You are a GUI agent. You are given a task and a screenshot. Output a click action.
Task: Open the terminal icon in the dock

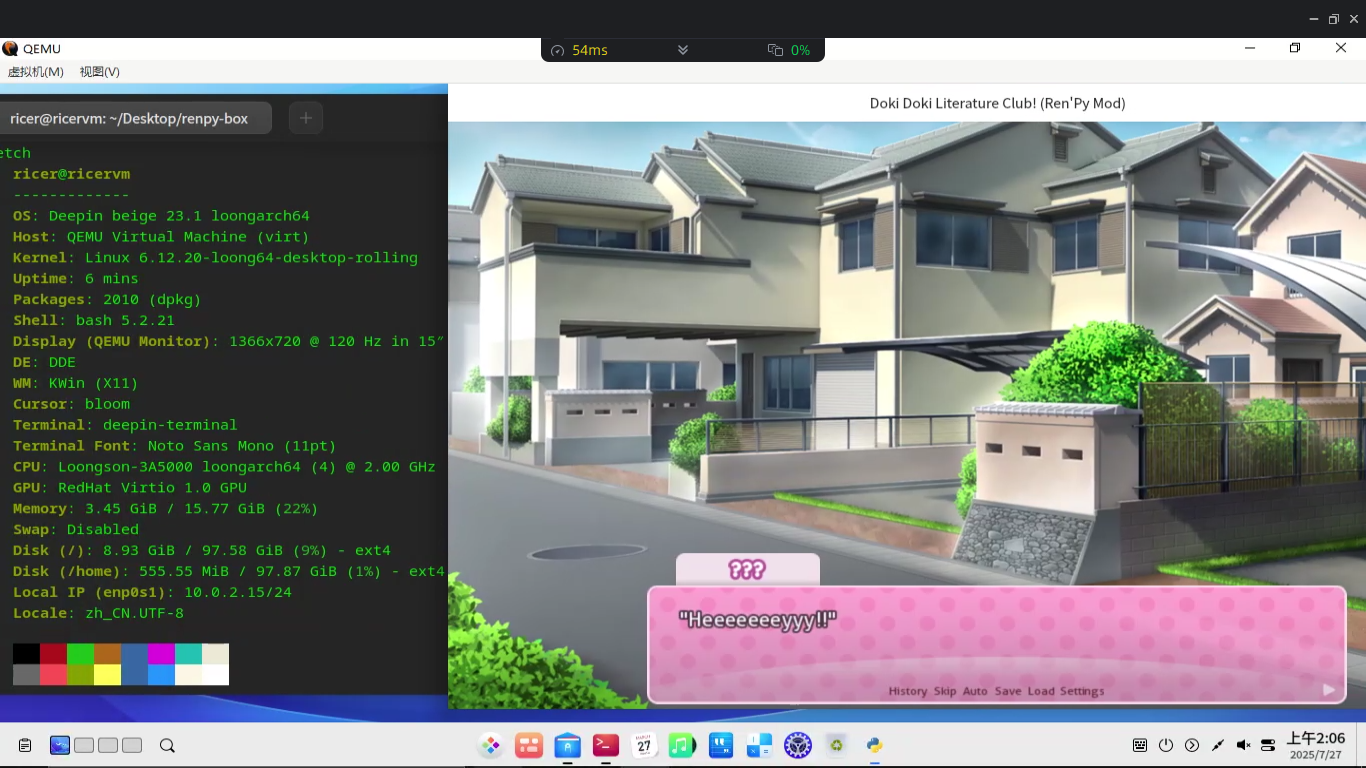605,745
